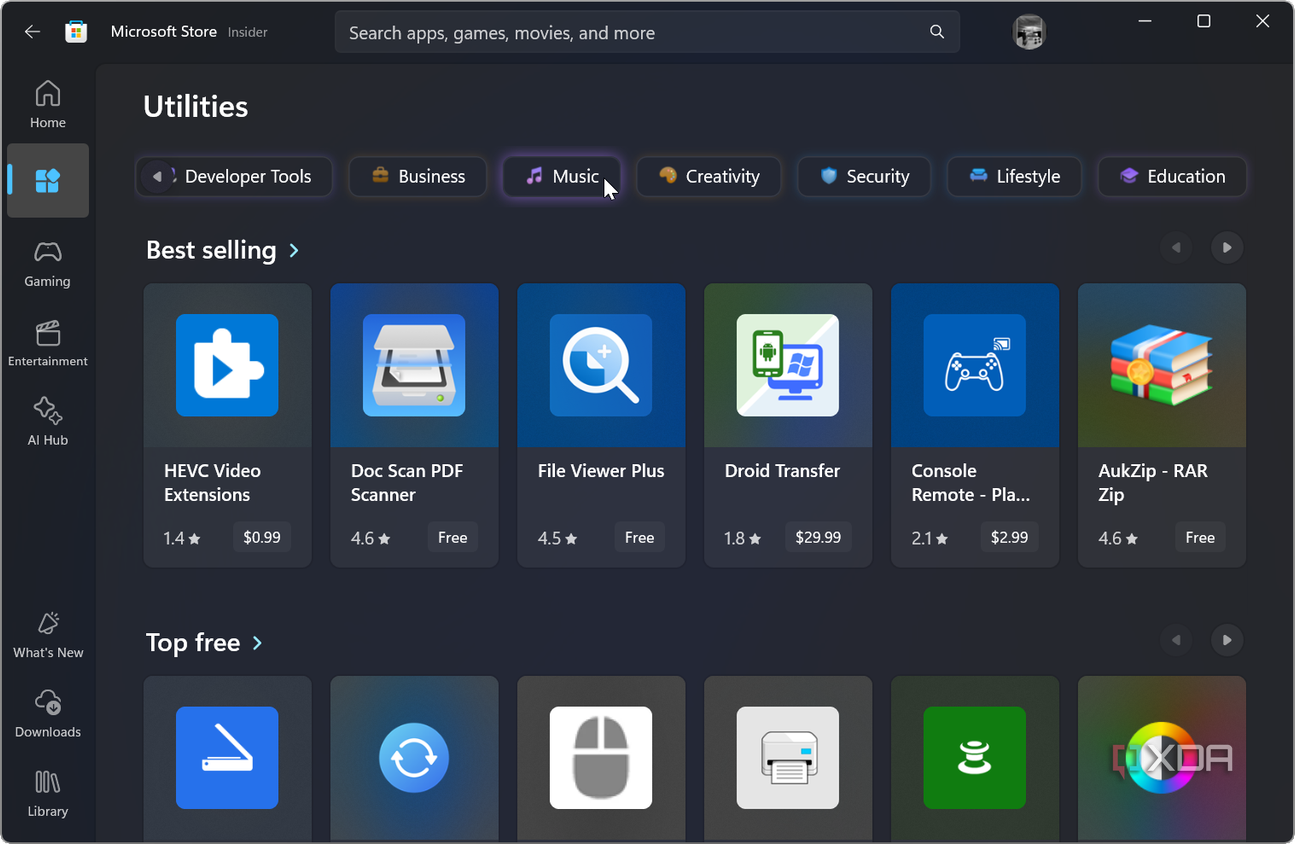Click the $29.99 Droid Transfer price
This screenshot has width=1295, height=844.
[x=818, y=538]
